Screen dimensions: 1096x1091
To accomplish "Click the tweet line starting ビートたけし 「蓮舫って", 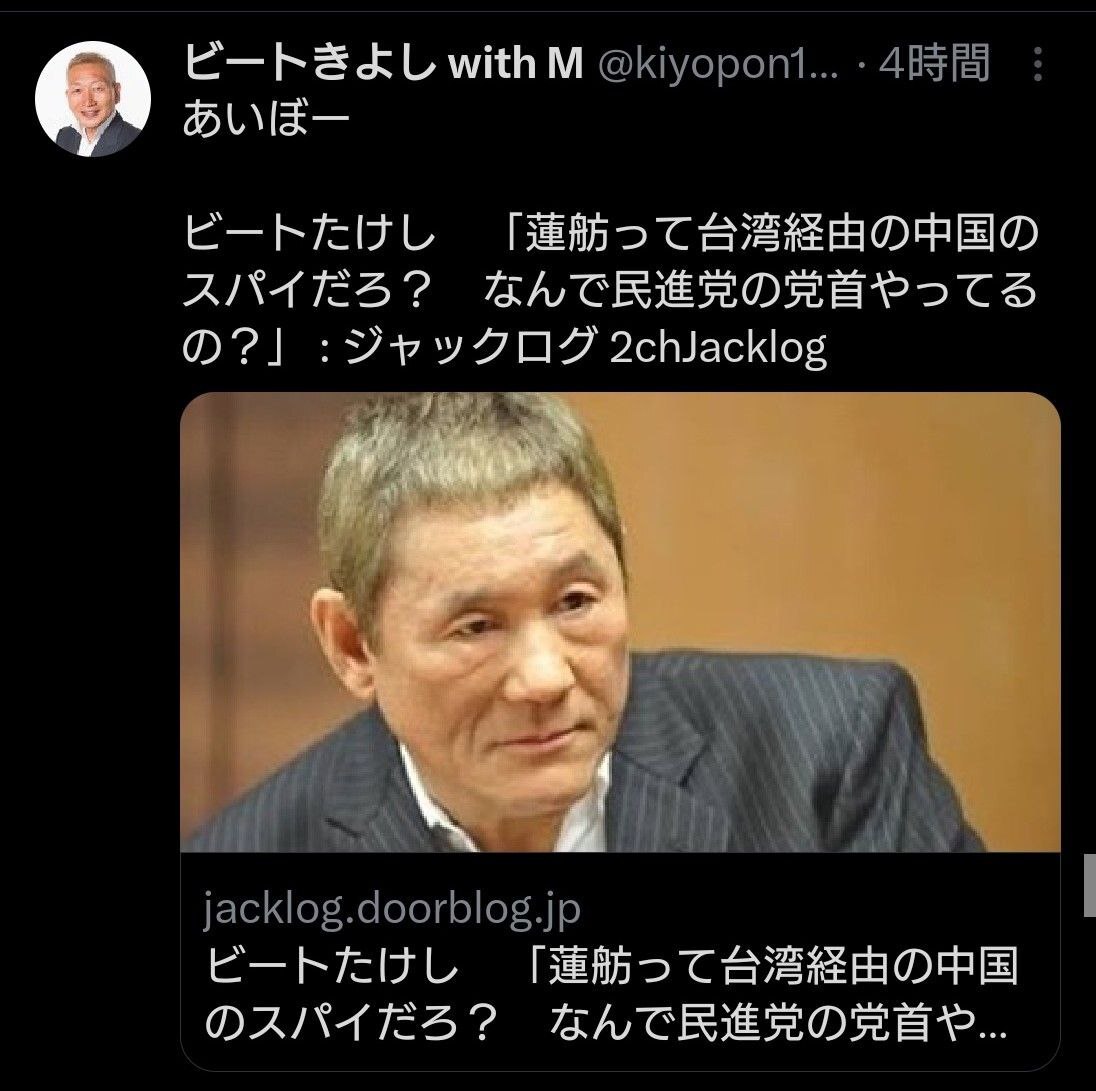I will 611,233.
